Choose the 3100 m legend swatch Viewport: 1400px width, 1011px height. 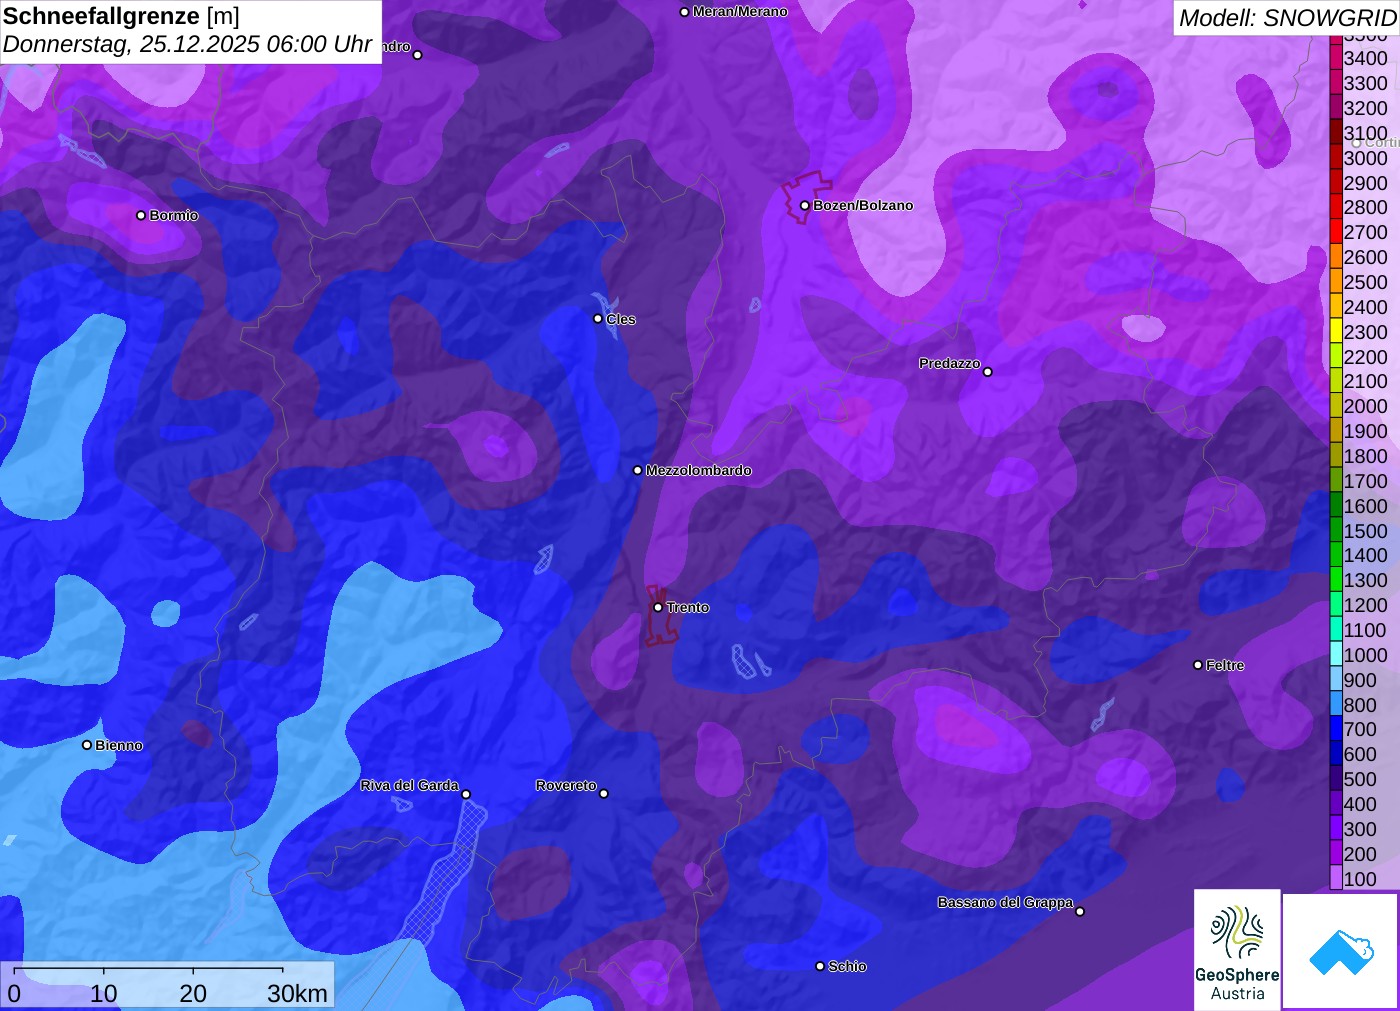click(x=1335, y=133)
